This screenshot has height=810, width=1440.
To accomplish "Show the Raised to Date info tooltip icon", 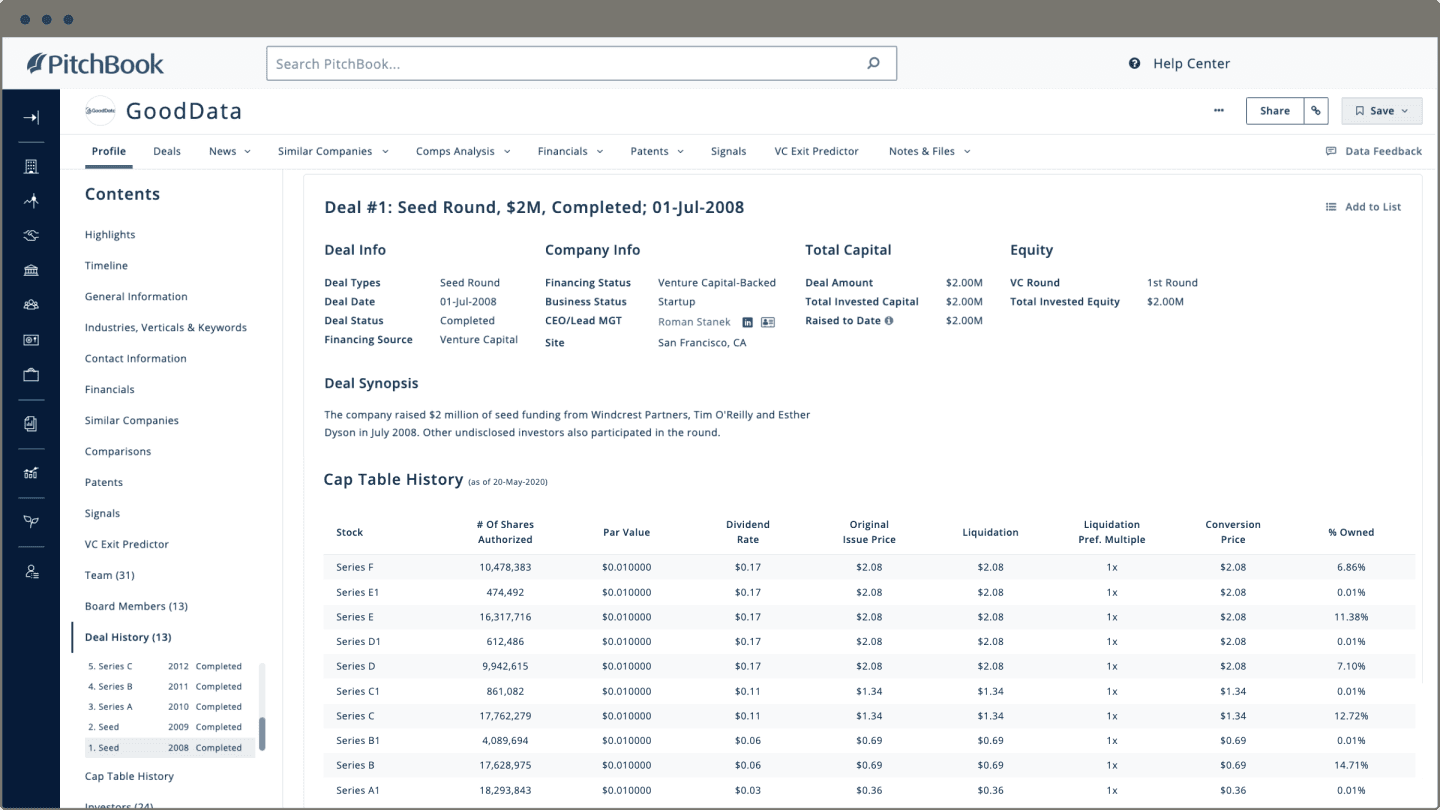I will click(889, 321).
